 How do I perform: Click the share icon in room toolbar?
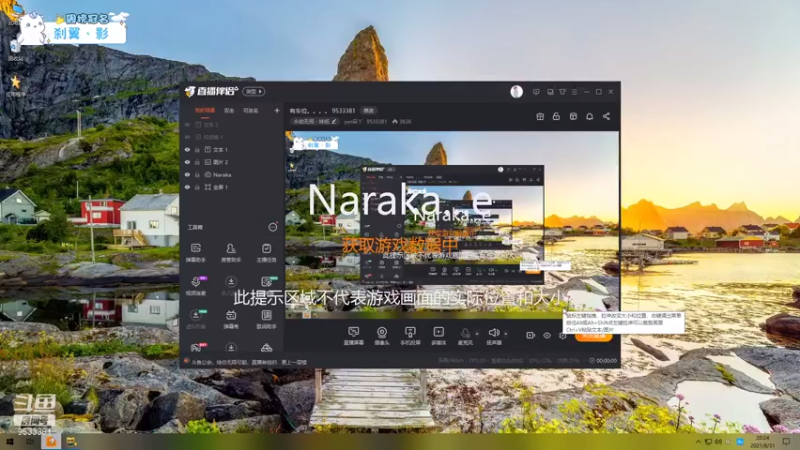point(606,116)
